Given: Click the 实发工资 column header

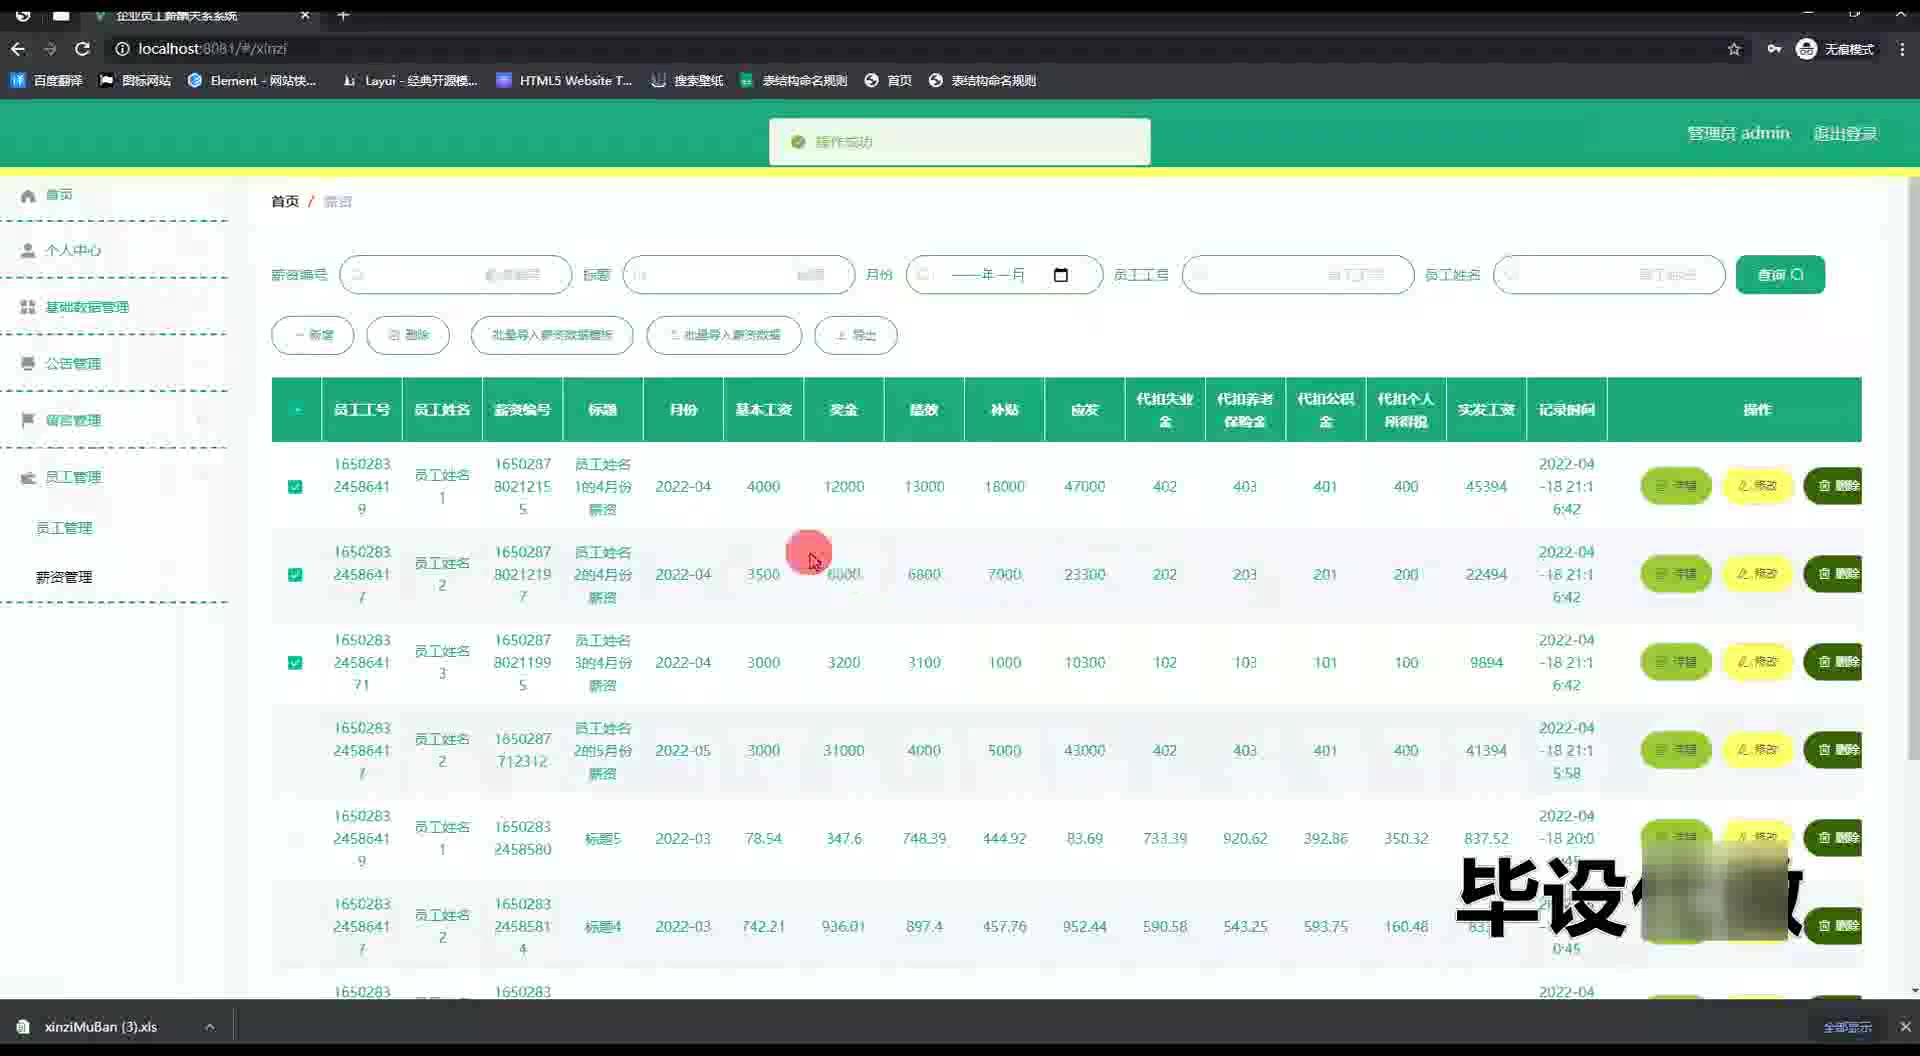Looking at the screenshot, I should click(1486, 410).
